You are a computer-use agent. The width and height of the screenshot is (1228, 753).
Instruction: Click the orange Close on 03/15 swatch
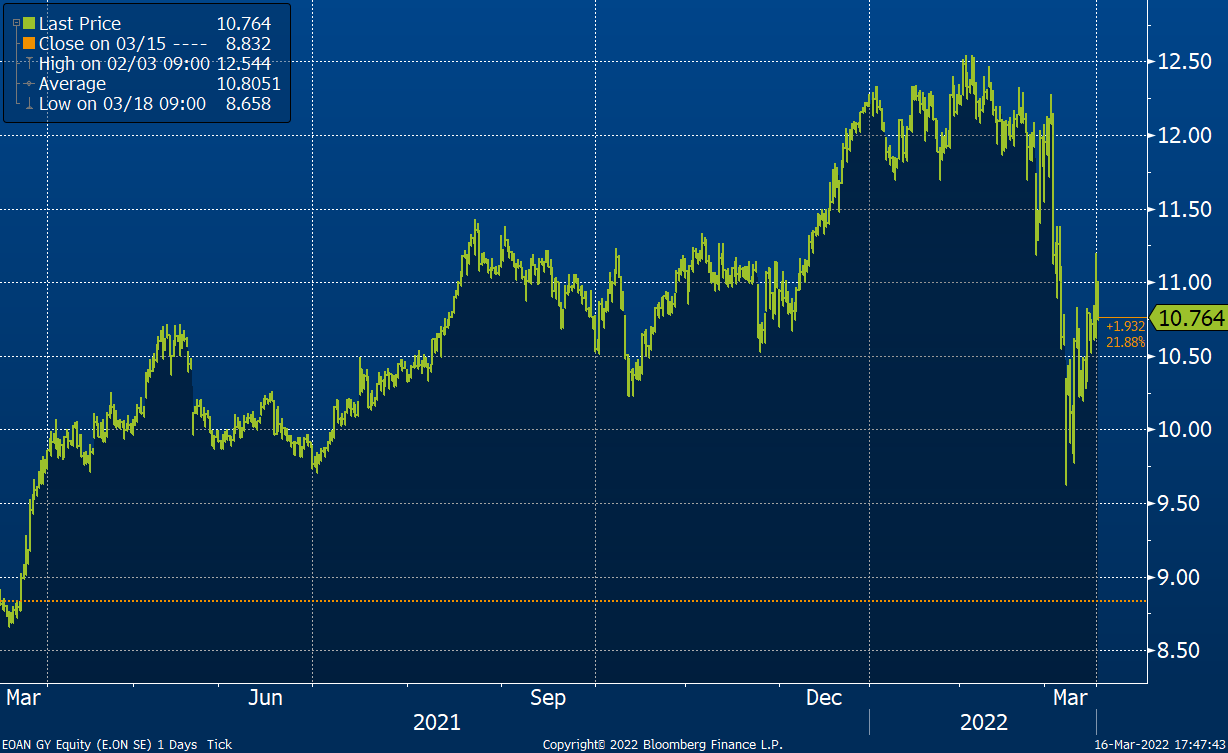(28, 43)
